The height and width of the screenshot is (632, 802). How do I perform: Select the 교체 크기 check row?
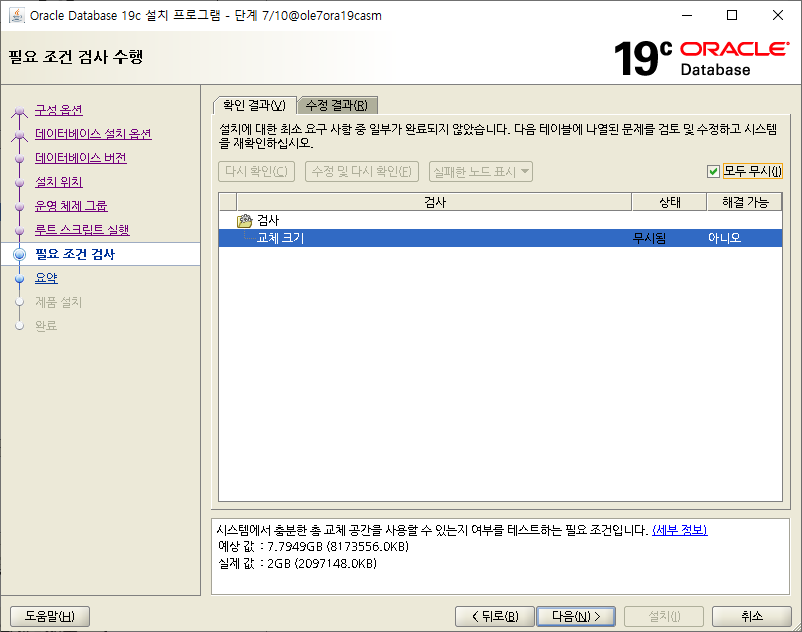500,238
